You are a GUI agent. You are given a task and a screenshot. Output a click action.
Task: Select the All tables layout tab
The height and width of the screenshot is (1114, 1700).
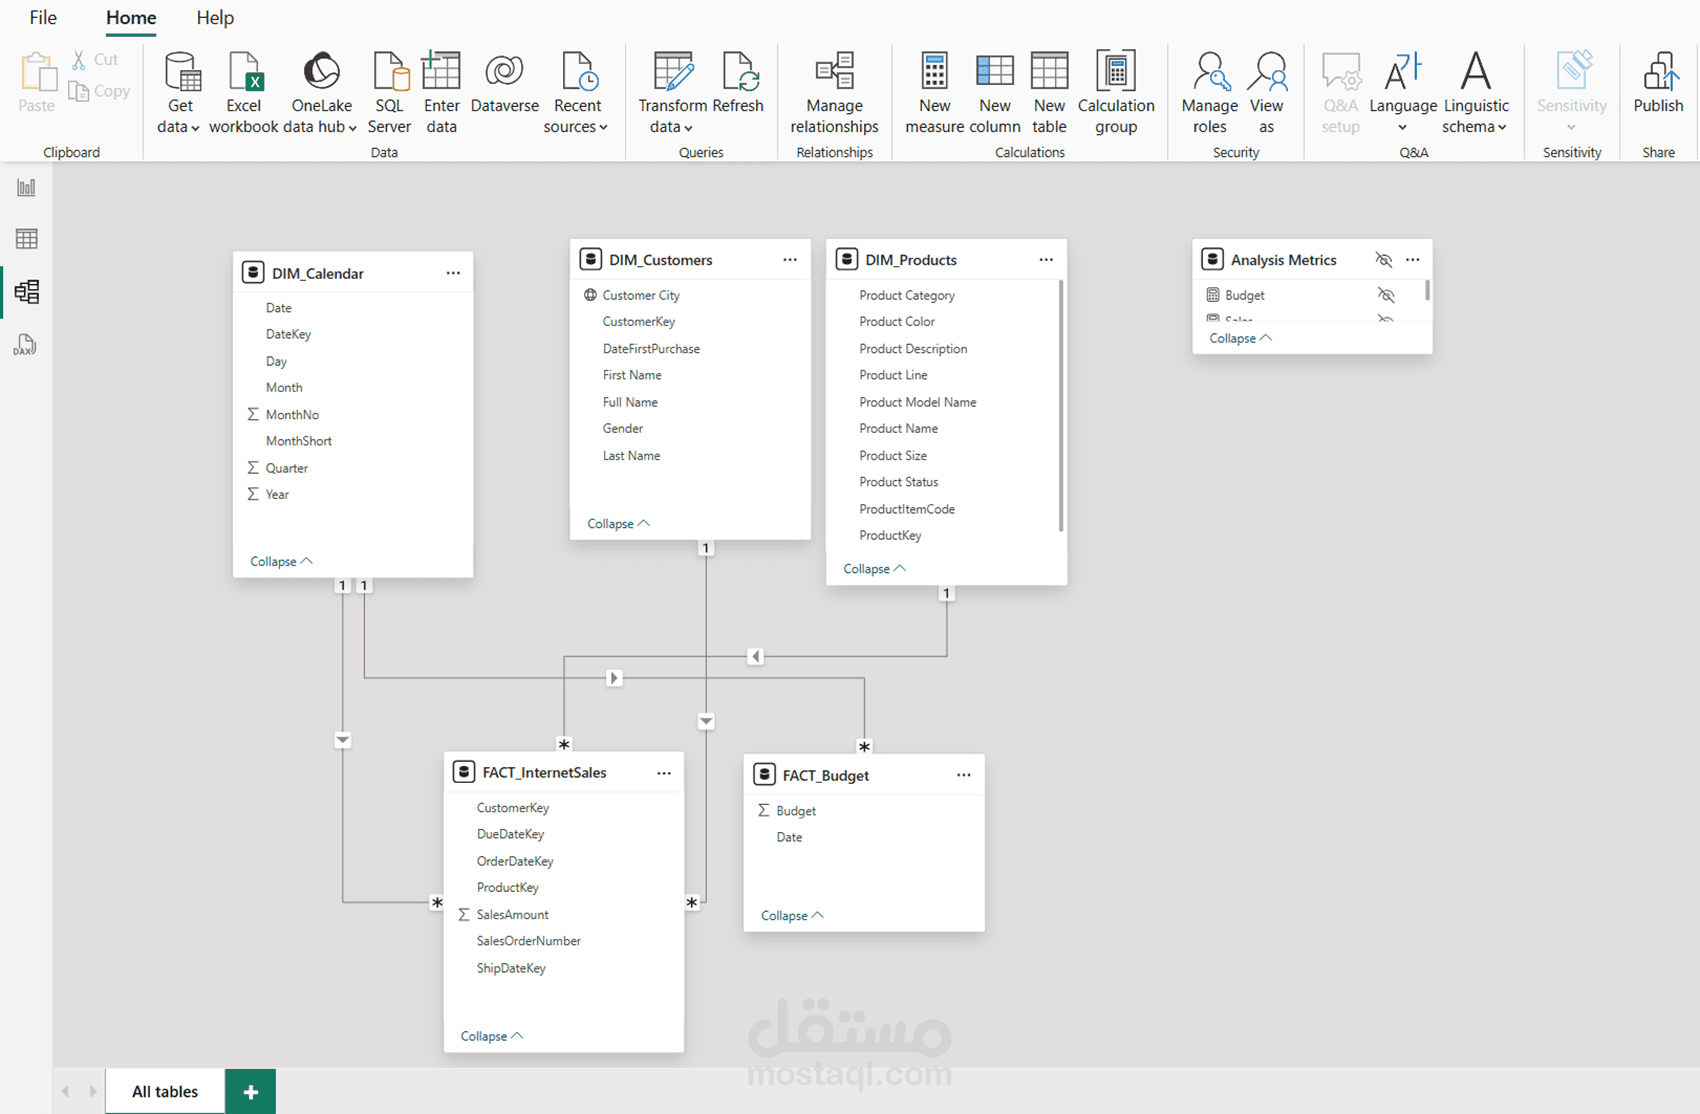(165, 1091)
